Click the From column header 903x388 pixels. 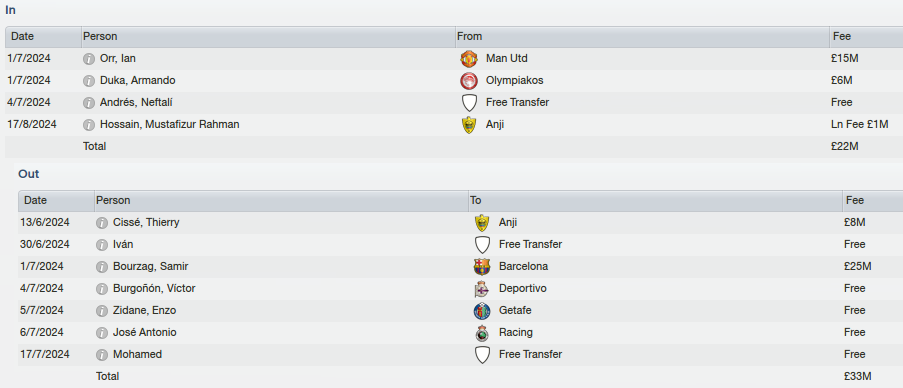642,37
